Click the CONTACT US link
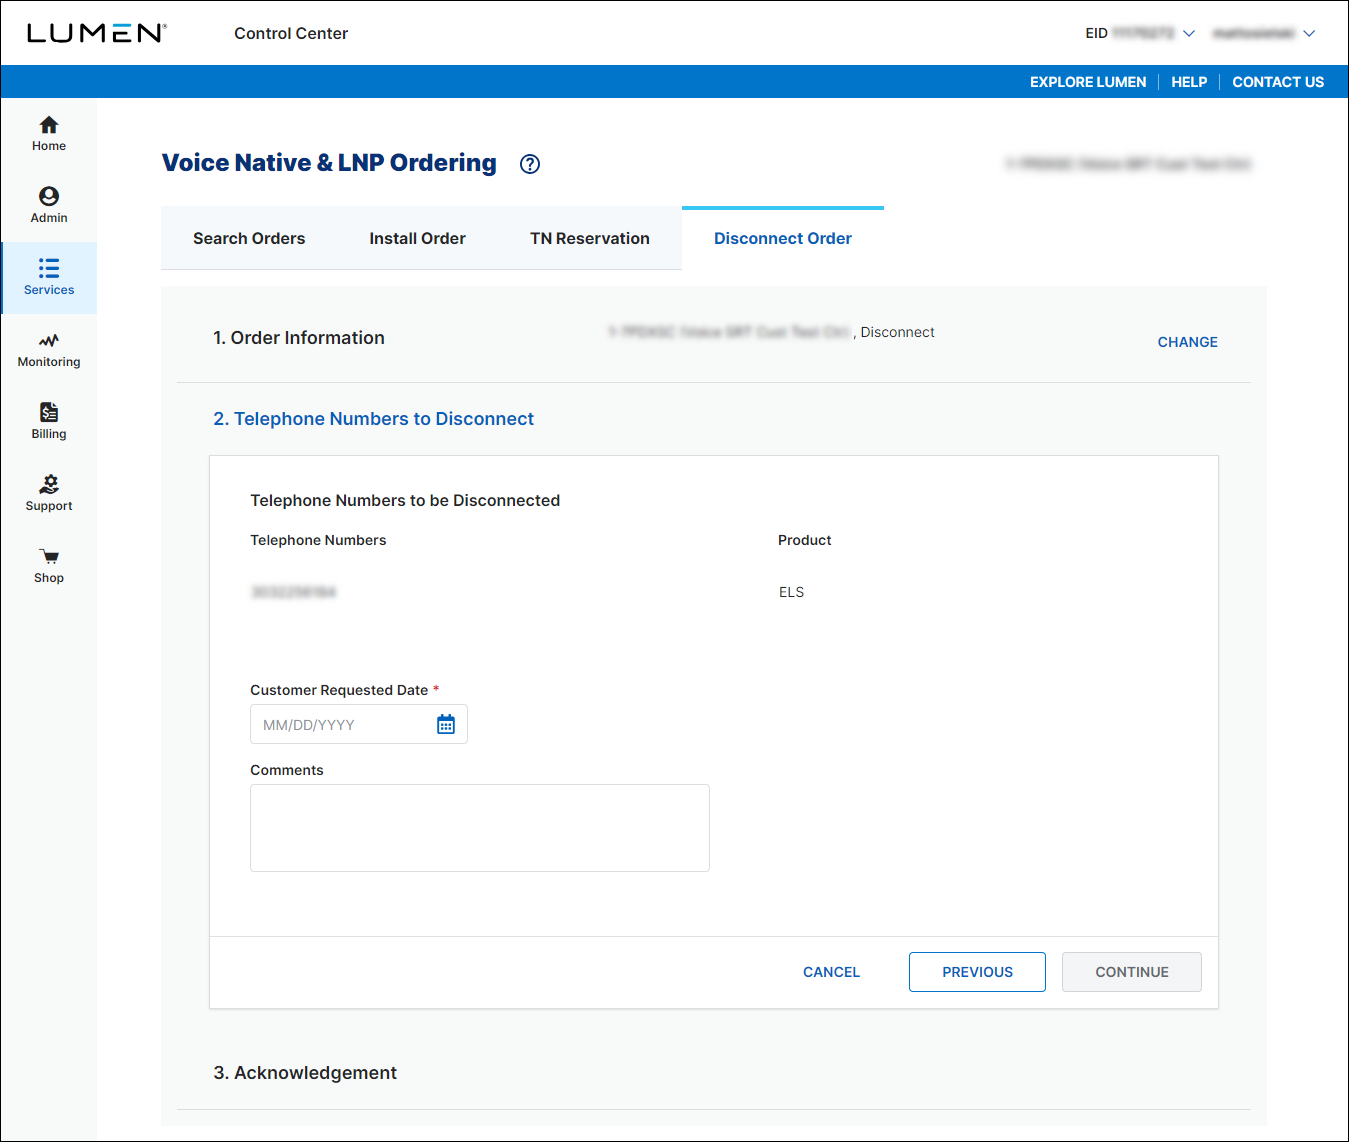 [1278, 82]
